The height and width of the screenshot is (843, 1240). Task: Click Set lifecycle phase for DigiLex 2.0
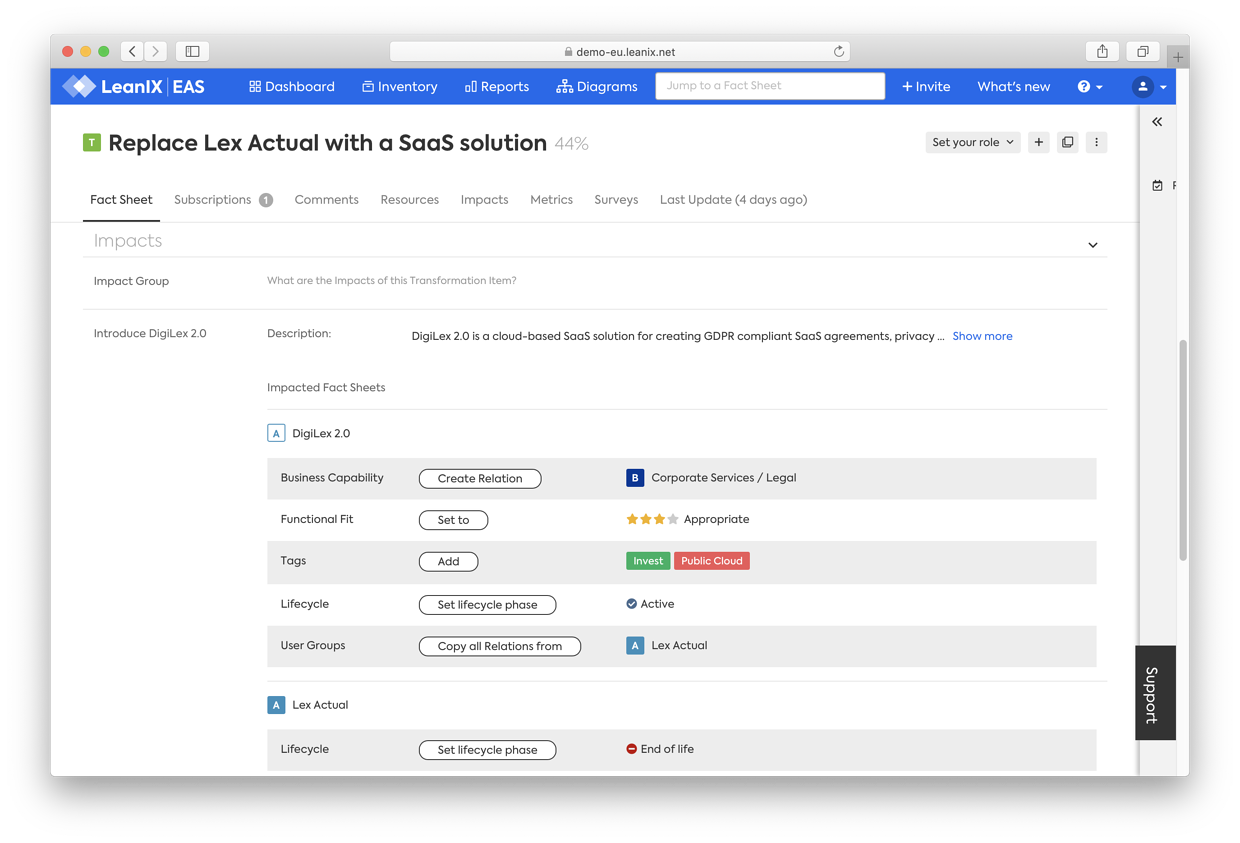pyautogui.click(x=487, y=605)
